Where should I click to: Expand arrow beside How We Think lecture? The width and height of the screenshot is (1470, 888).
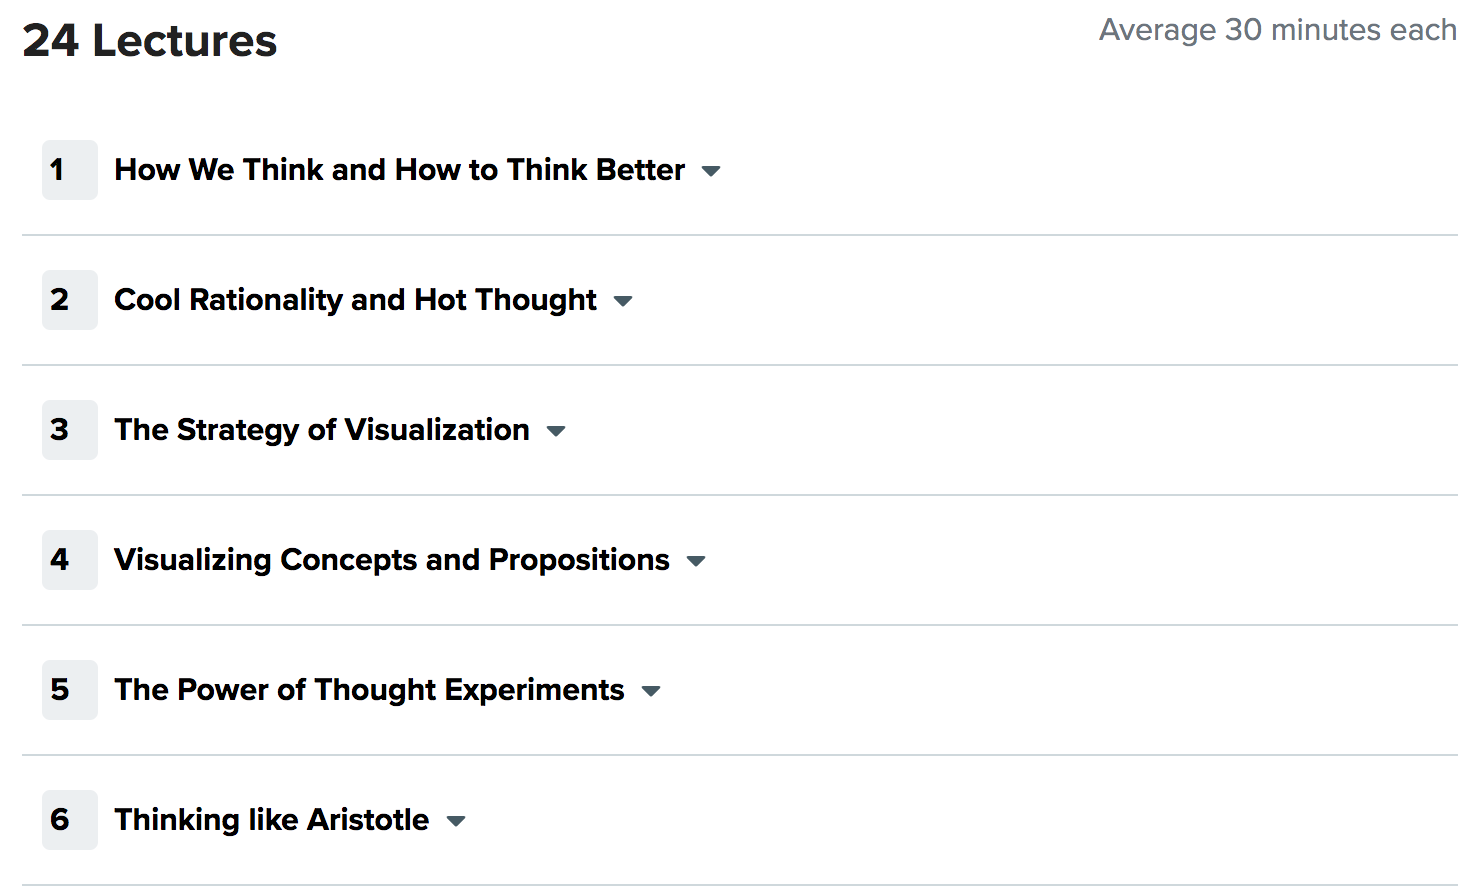click(x=711, y=171)
